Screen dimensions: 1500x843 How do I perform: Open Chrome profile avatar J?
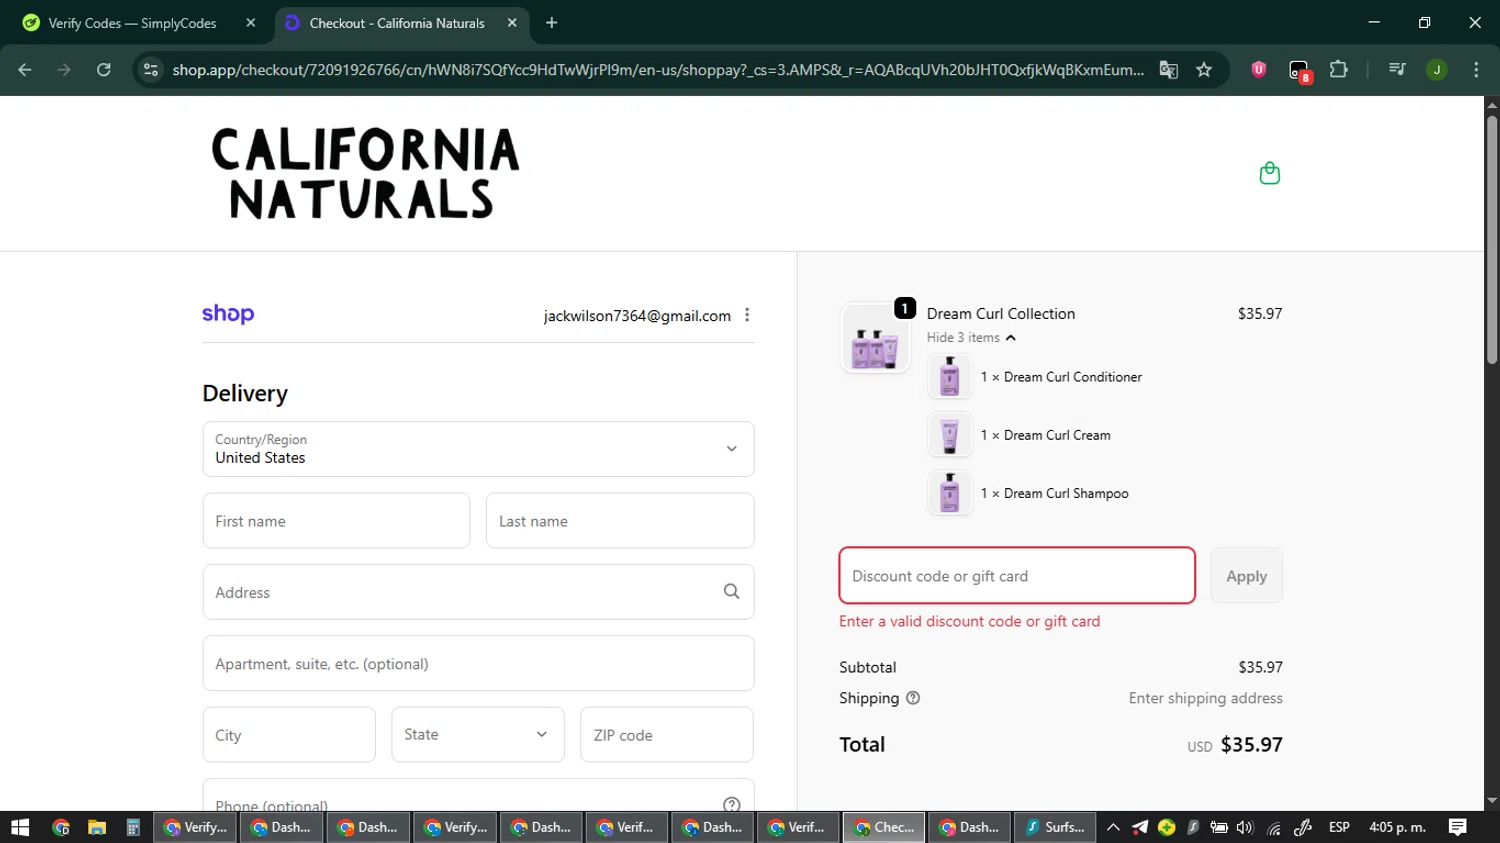1437,69
